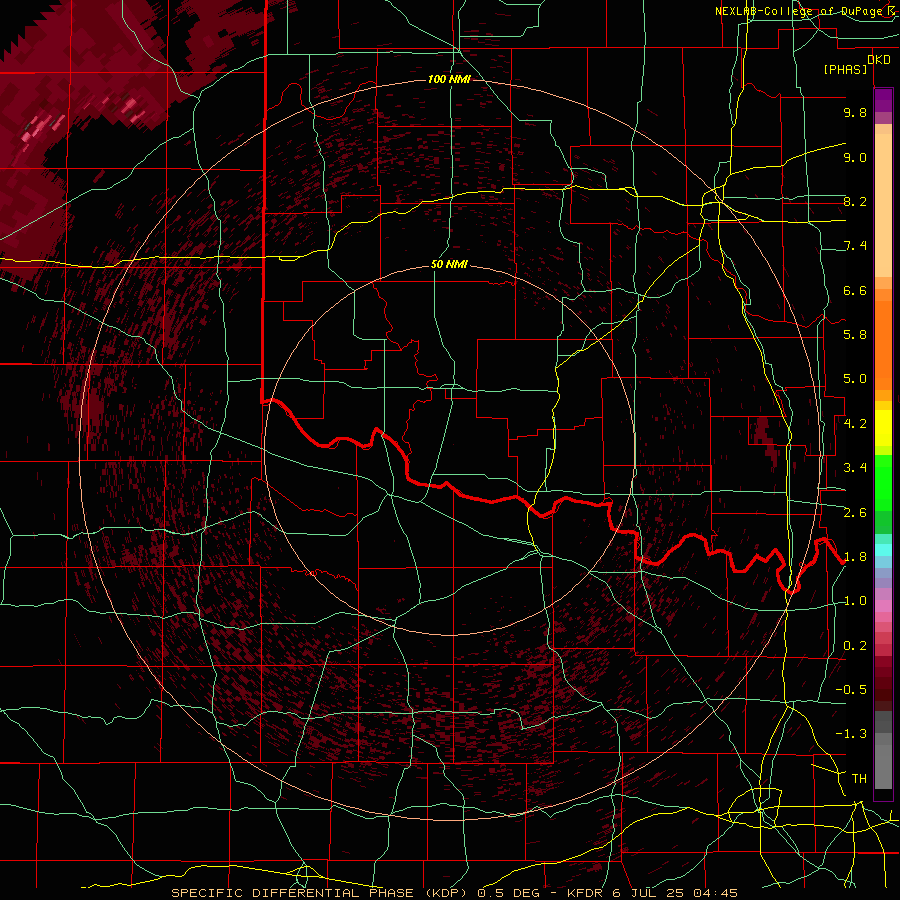
Task: Click the "DKD" label above the color scale
Action: 879,60
